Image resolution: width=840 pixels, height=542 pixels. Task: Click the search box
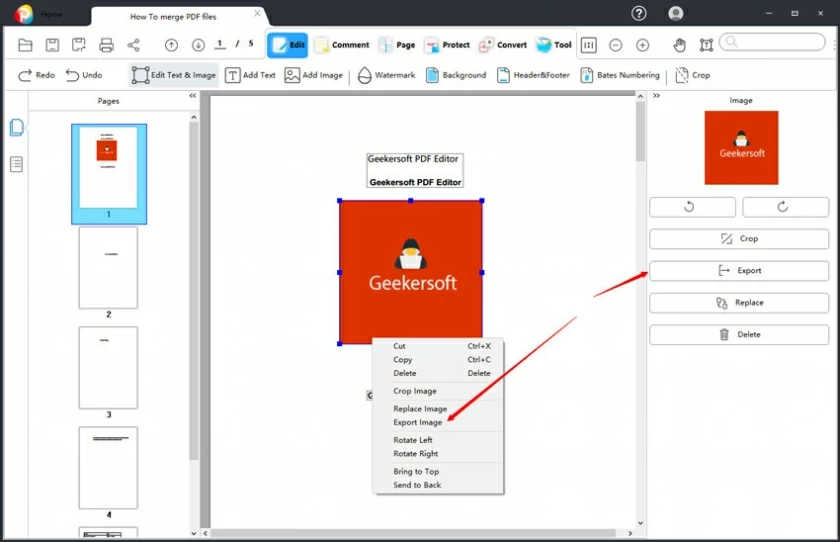[772, 42]
